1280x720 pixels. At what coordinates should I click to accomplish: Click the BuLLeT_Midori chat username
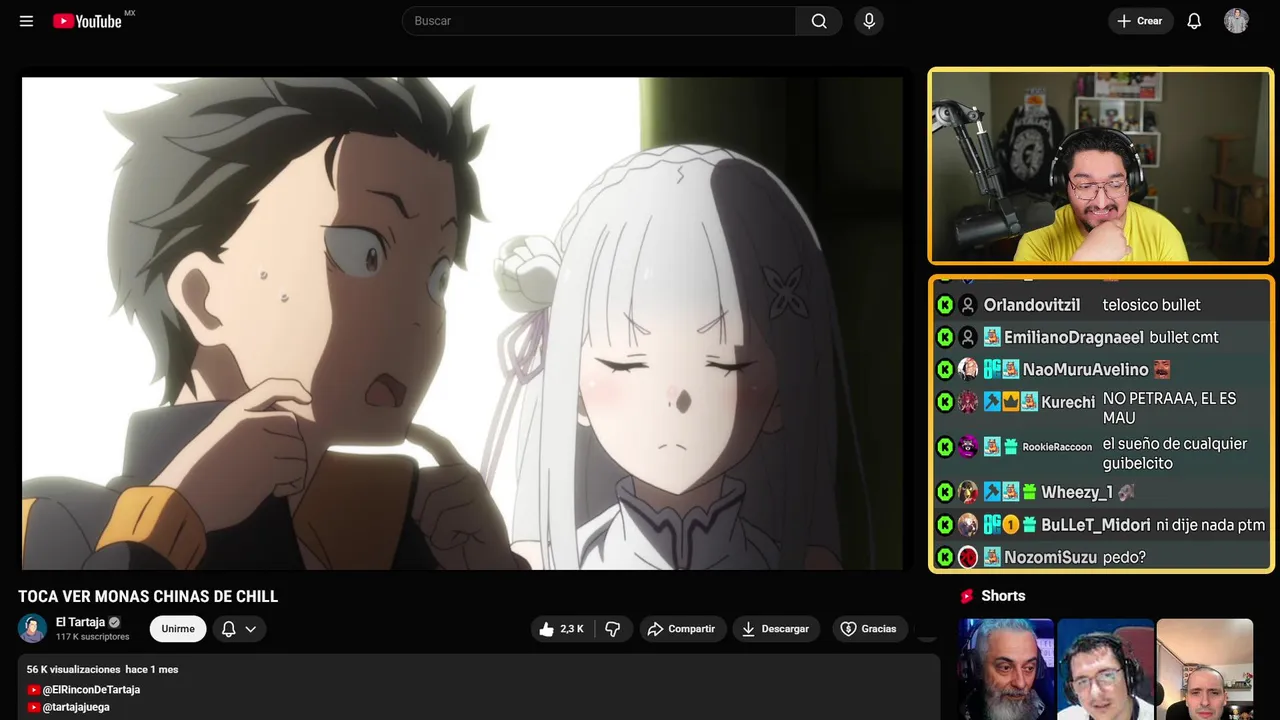(x=1096, y=525)
